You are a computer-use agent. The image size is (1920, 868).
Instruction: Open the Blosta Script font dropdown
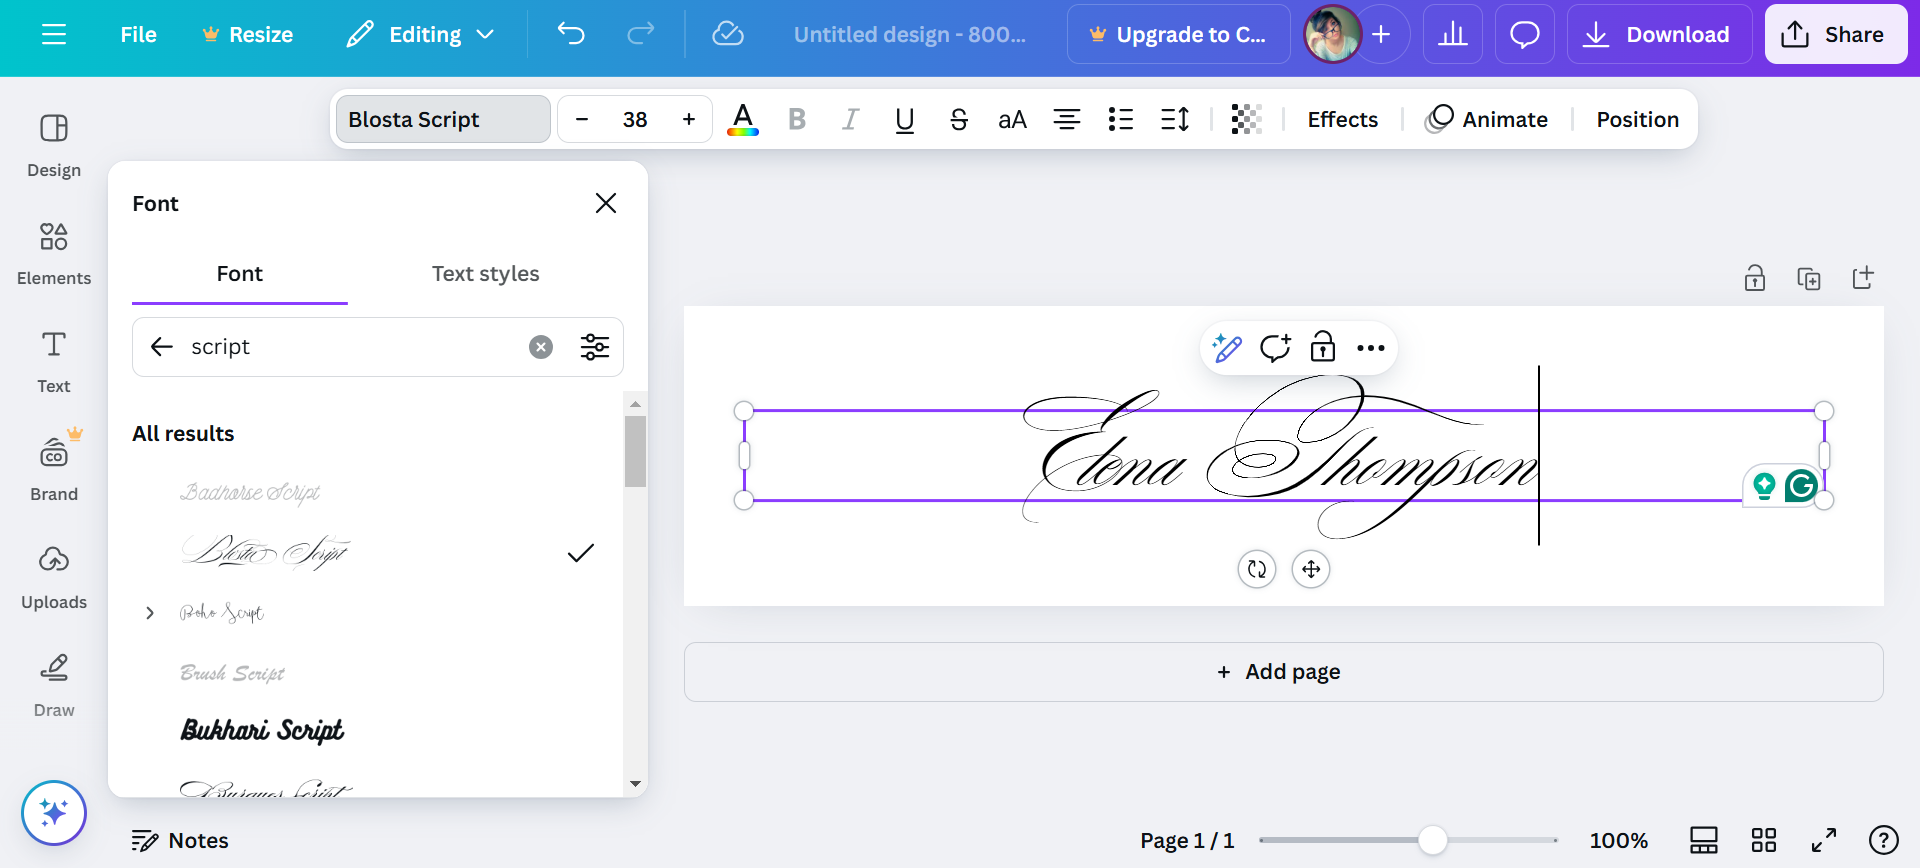[443, 120]
